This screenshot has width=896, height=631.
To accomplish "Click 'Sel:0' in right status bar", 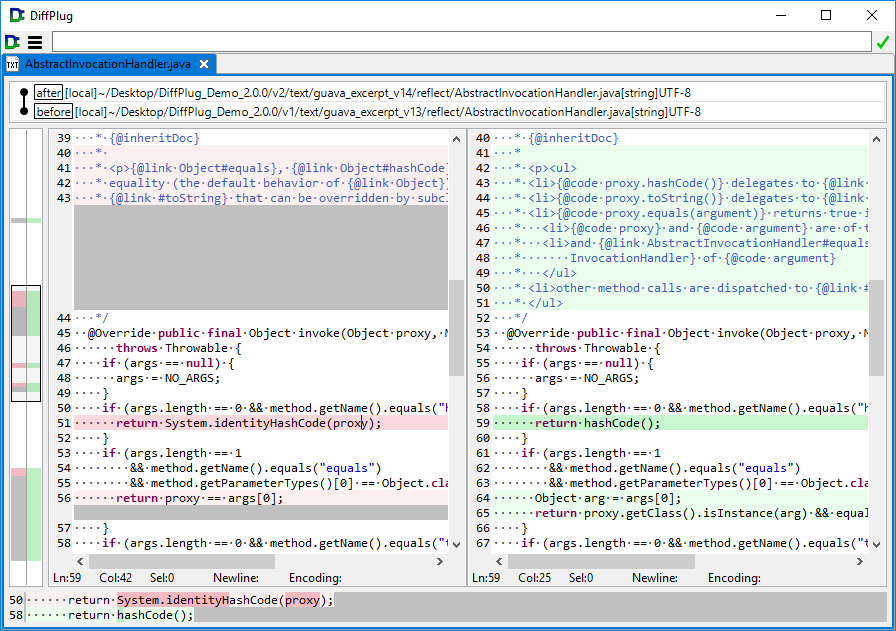I will 581,578.
